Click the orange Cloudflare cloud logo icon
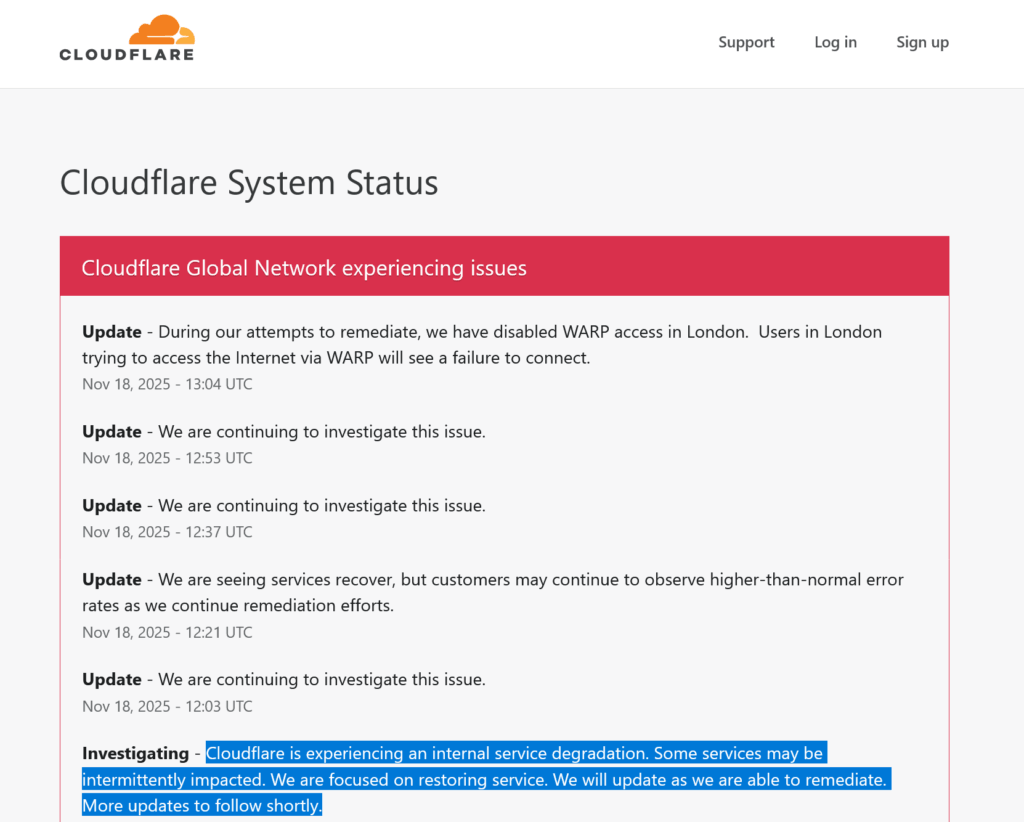Screen dimensions: 1024x822 click(160, 30)
